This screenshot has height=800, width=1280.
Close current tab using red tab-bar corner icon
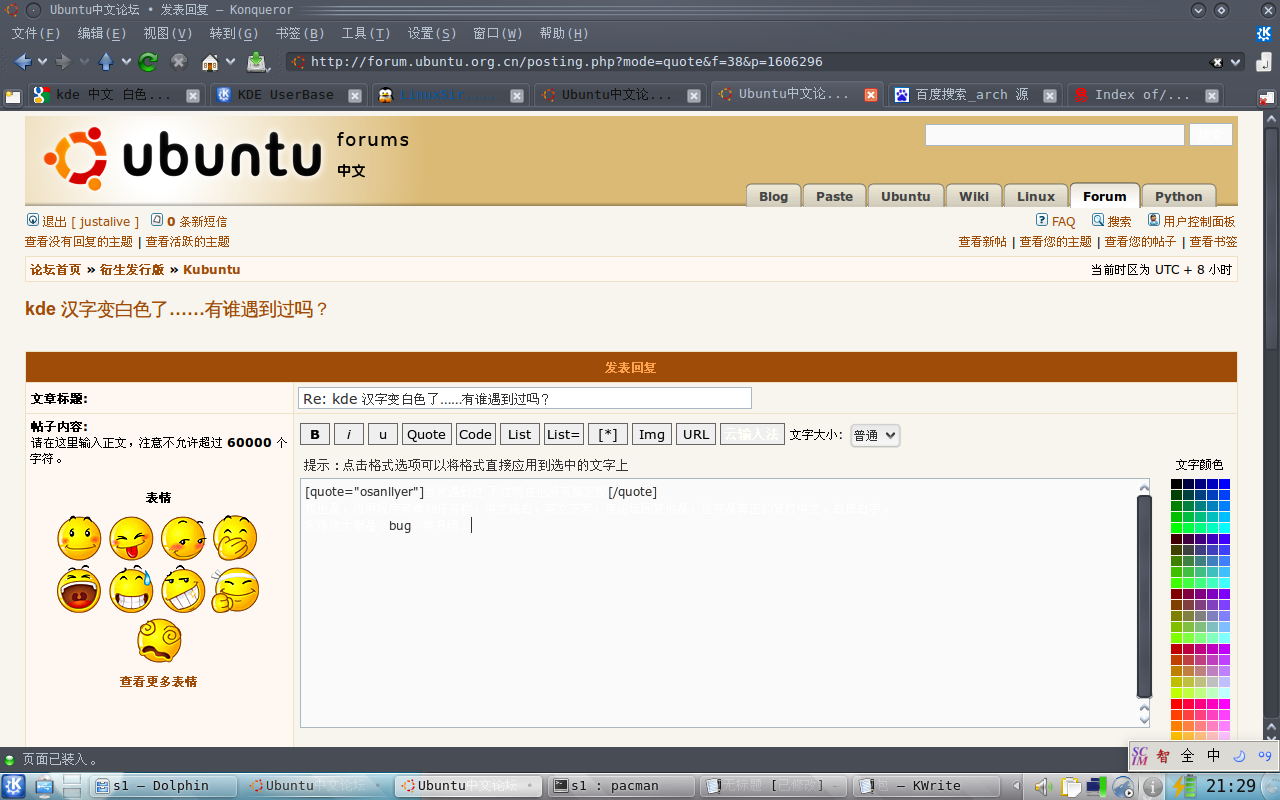[1267, 99]
